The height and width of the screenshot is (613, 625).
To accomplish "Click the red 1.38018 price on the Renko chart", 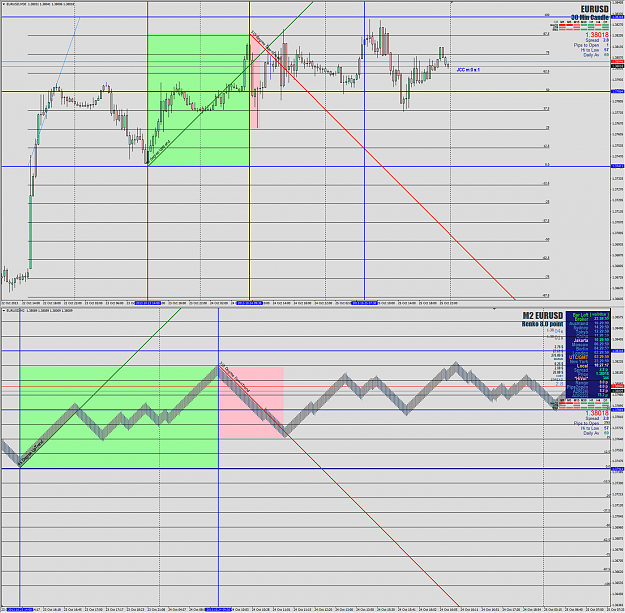I will [597, 413].
